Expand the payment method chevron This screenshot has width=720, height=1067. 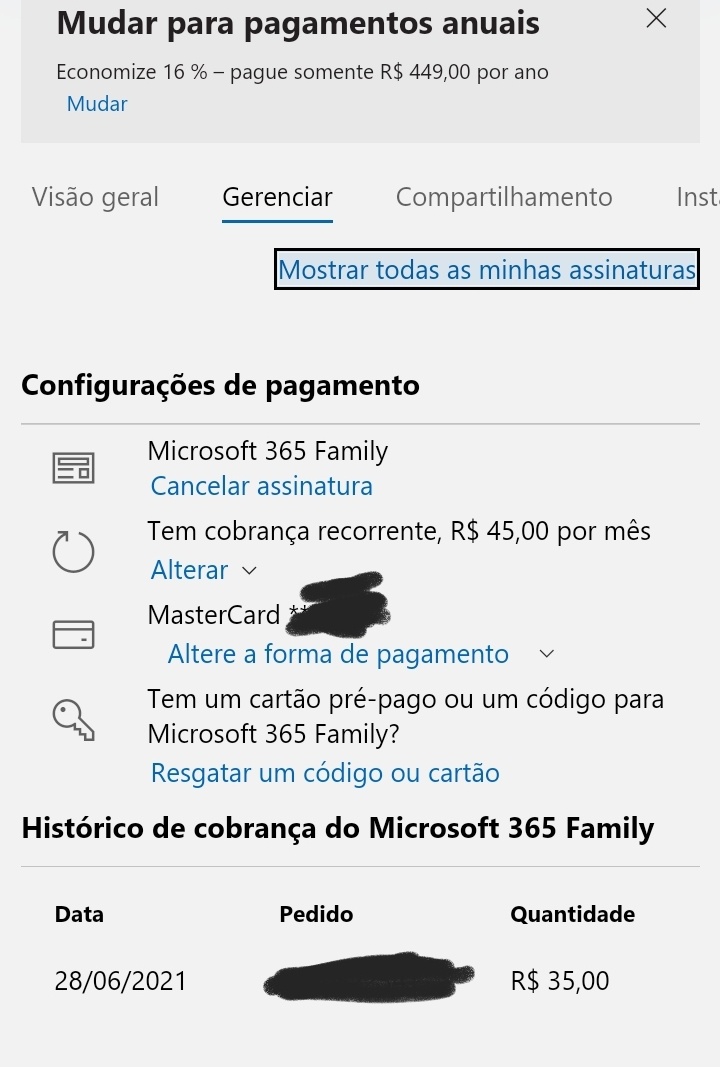[546, 654]
